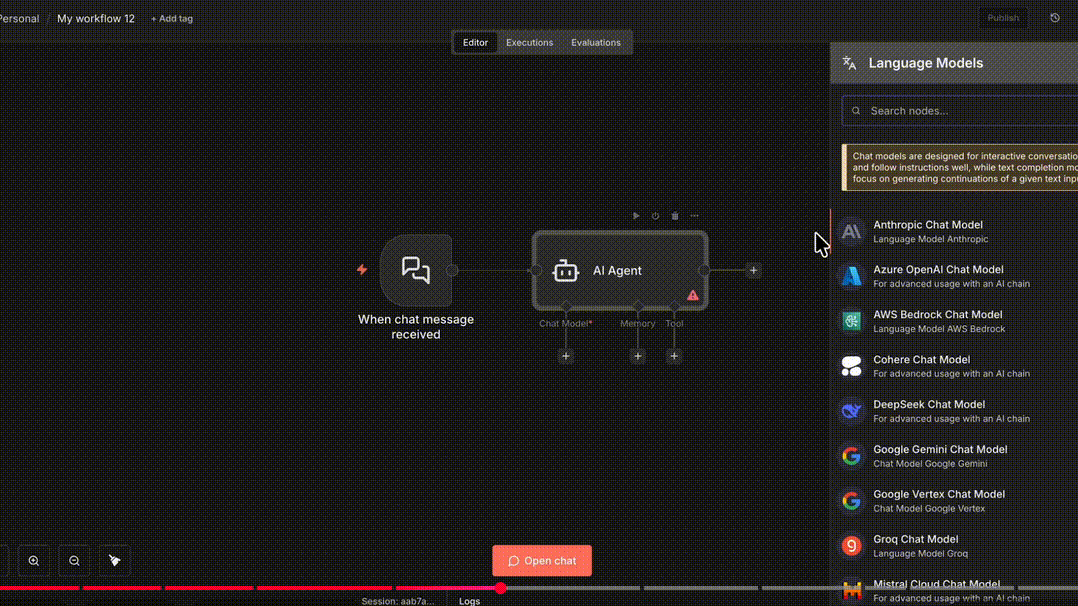1078x606 pixels.
Task: Switch to the Executions tab
Action: (529, 42)
